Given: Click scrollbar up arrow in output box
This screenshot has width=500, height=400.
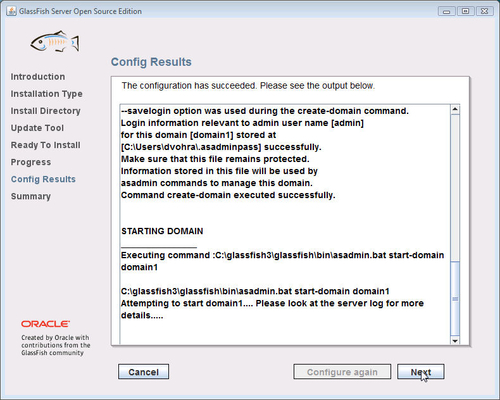Looking at the screenshot, I should coord(455,110).
